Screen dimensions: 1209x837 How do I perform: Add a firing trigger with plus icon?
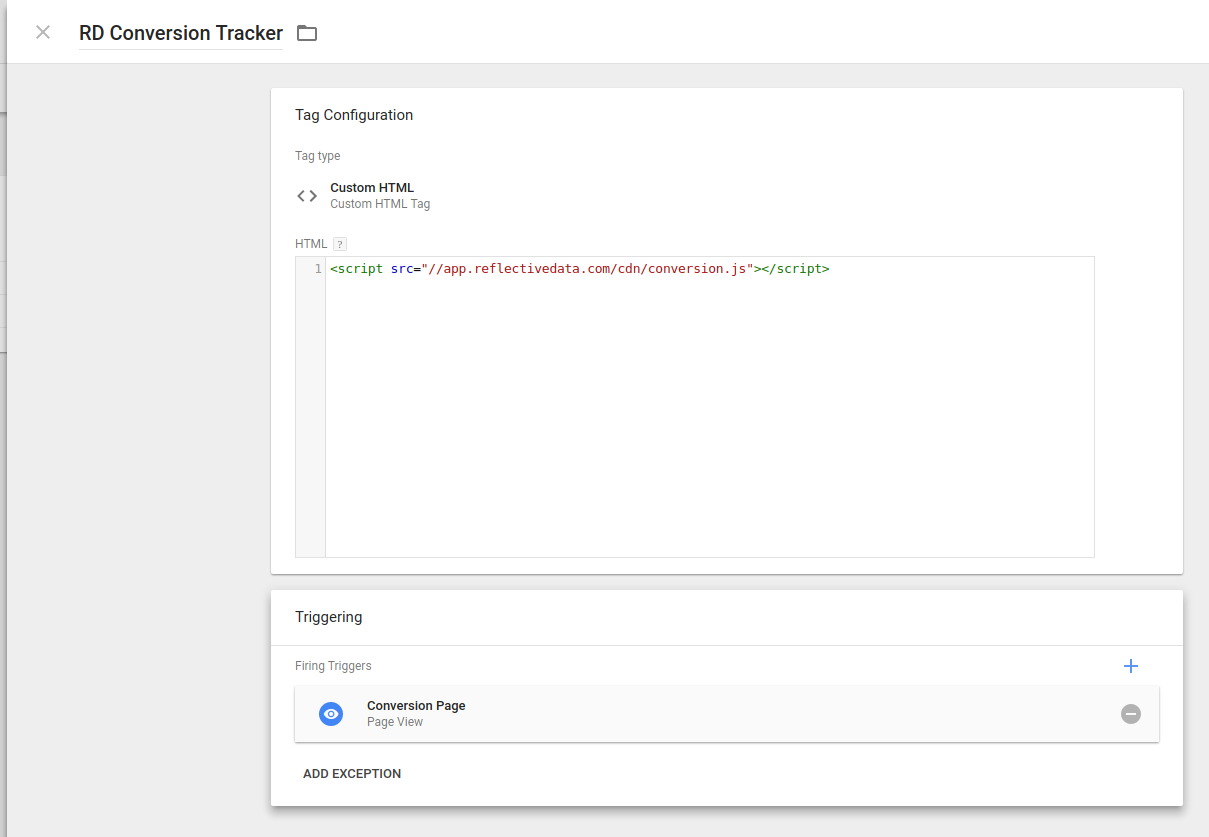click(x=1131, y=666)
